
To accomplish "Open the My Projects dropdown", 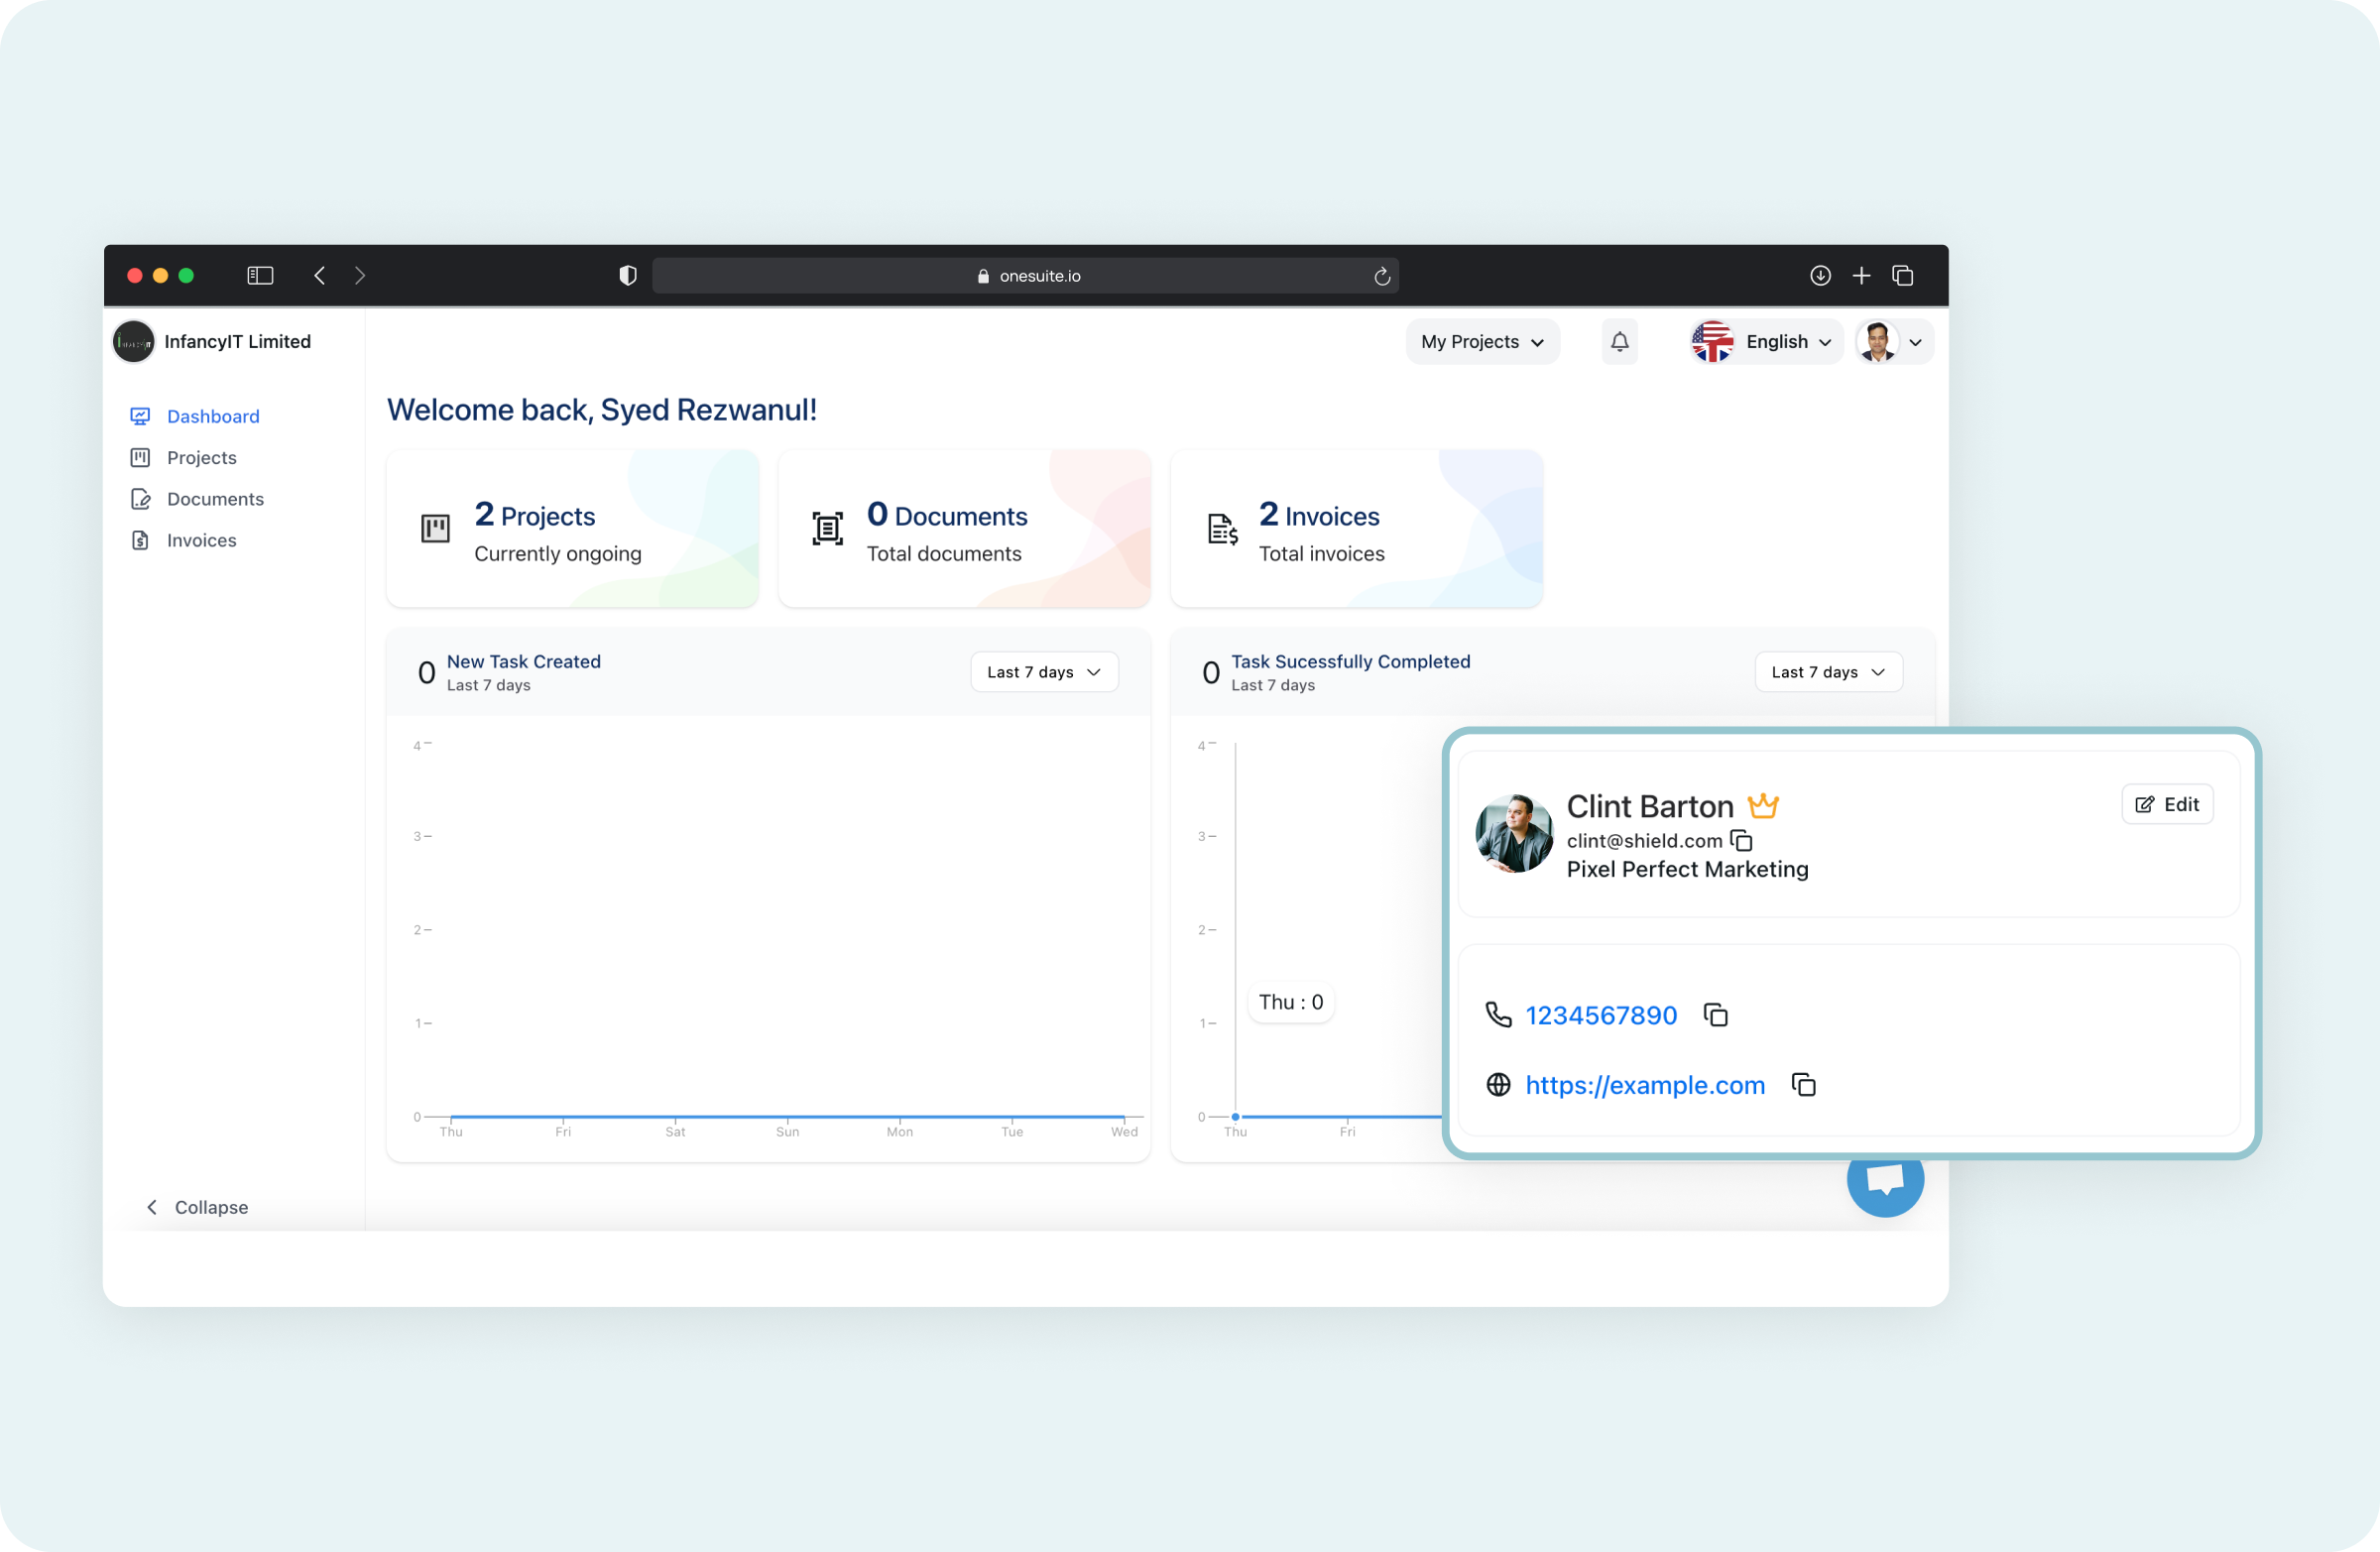I will [x=1482, y=342].
